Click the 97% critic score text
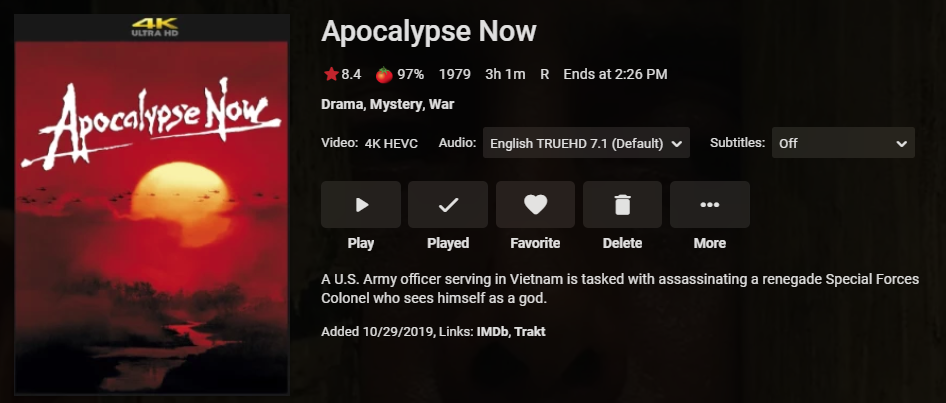Viewport: 946px width, 403px height. (411, 74)
